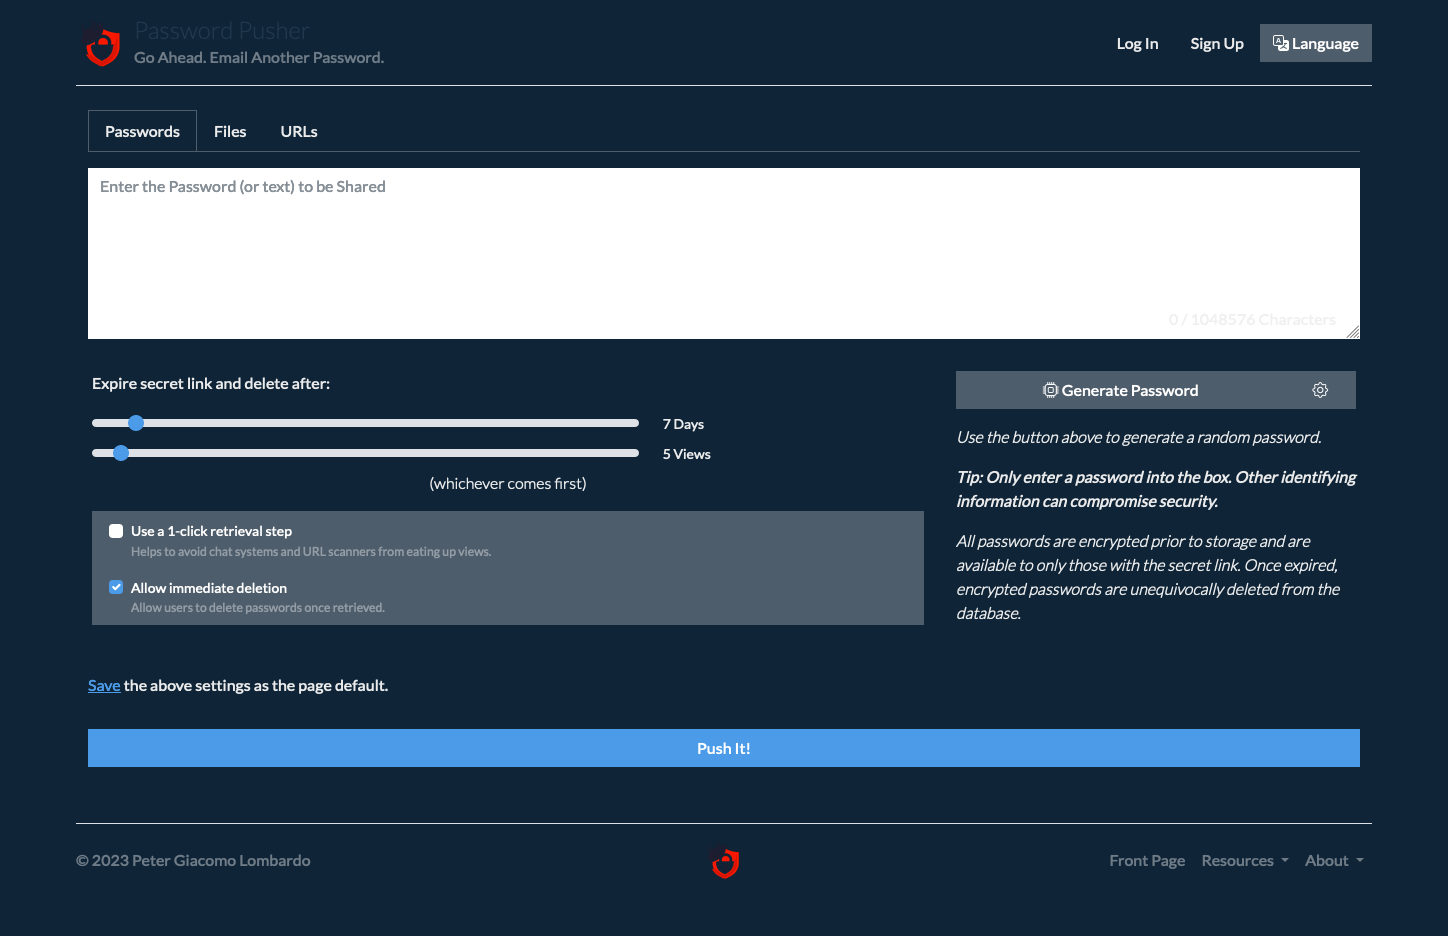Click the Log In menu item
1448x936 pixels.
point(1137,43)
